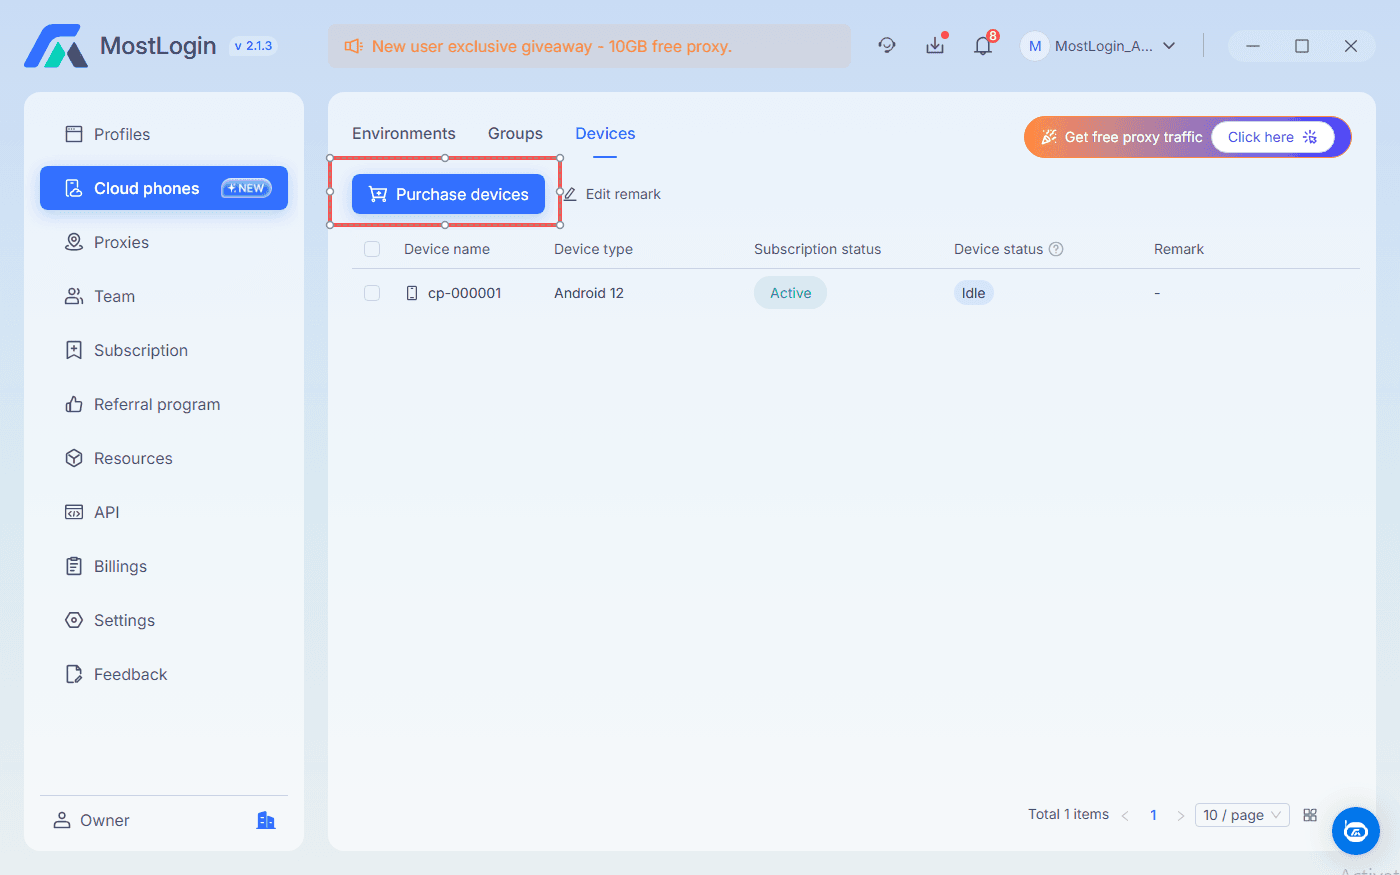Click Edit remark for devices
The image size is (1400, 875).
tap(611, 194)
